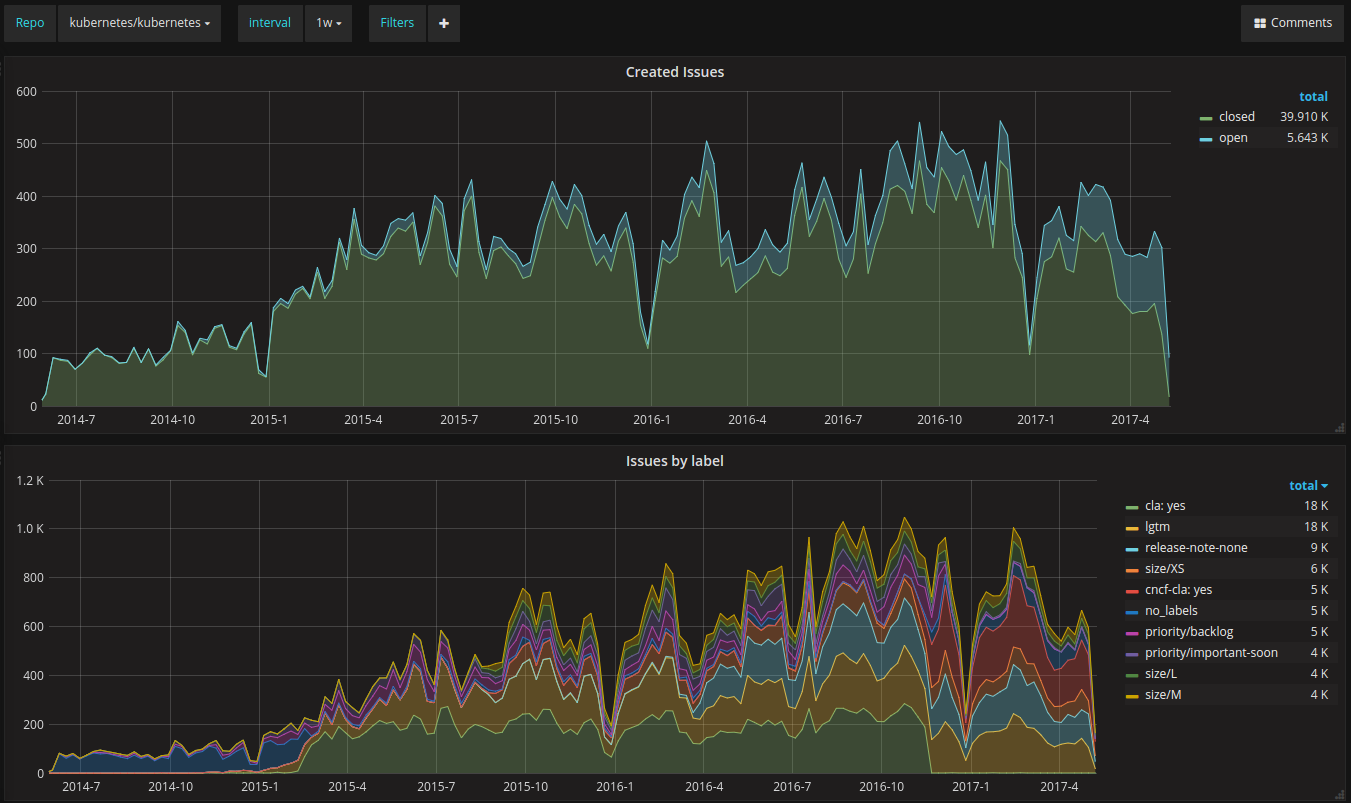1351x803 pixels.
Task: Click the cncf-cla: yes red color swatch
Action: [1132, 591]
